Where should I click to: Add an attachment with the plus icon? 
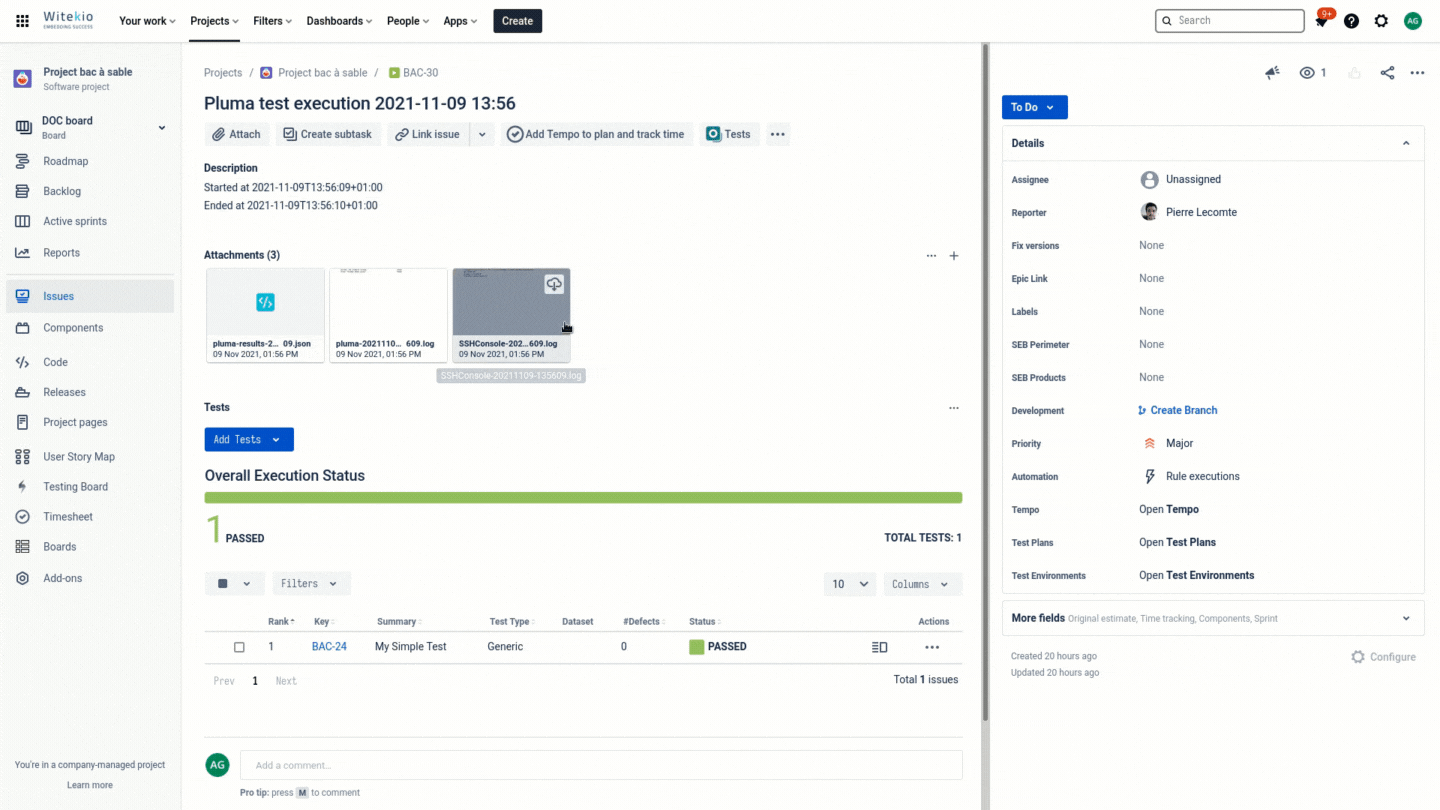954,256
